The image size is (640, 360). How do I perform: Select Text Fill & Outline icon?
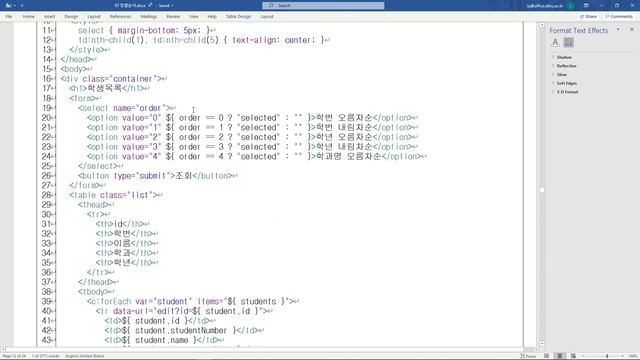[555, 42]
